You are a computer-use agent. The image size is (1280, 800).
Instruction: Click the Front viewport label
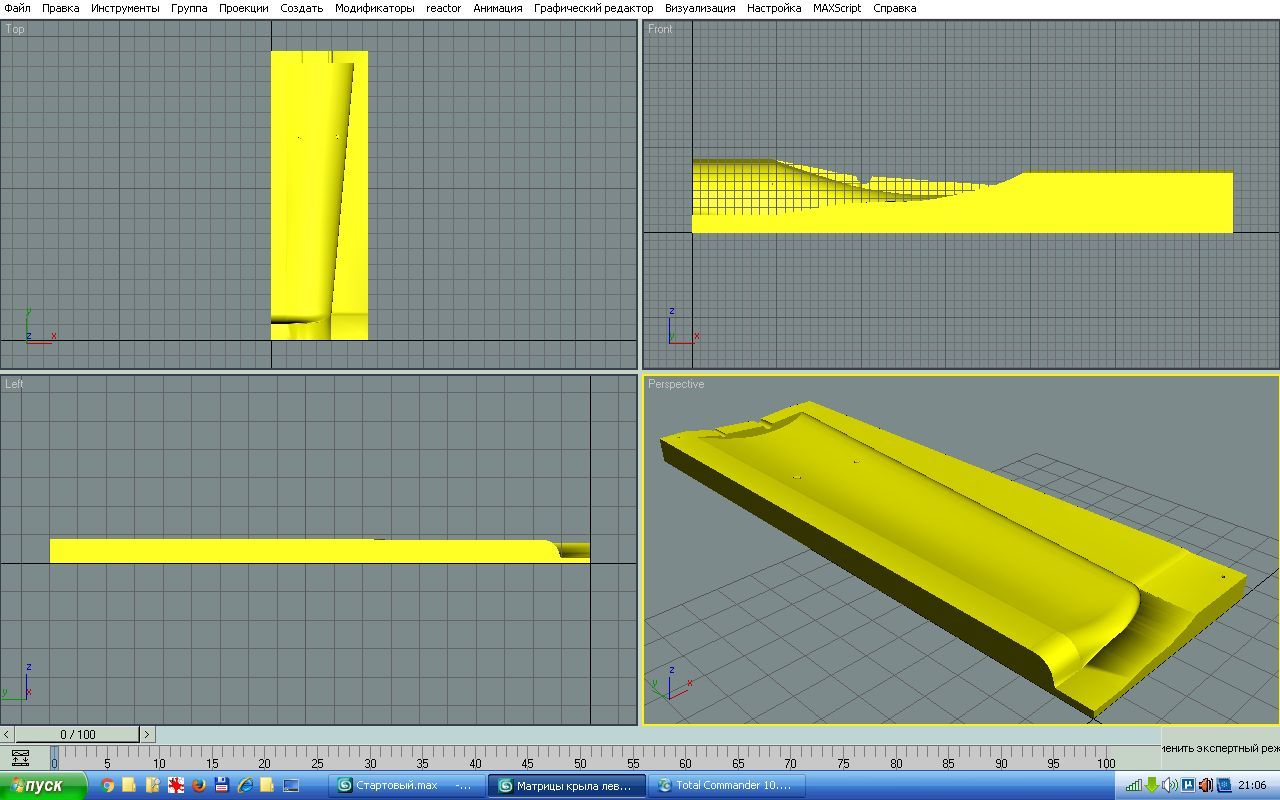tap(660, 29)
